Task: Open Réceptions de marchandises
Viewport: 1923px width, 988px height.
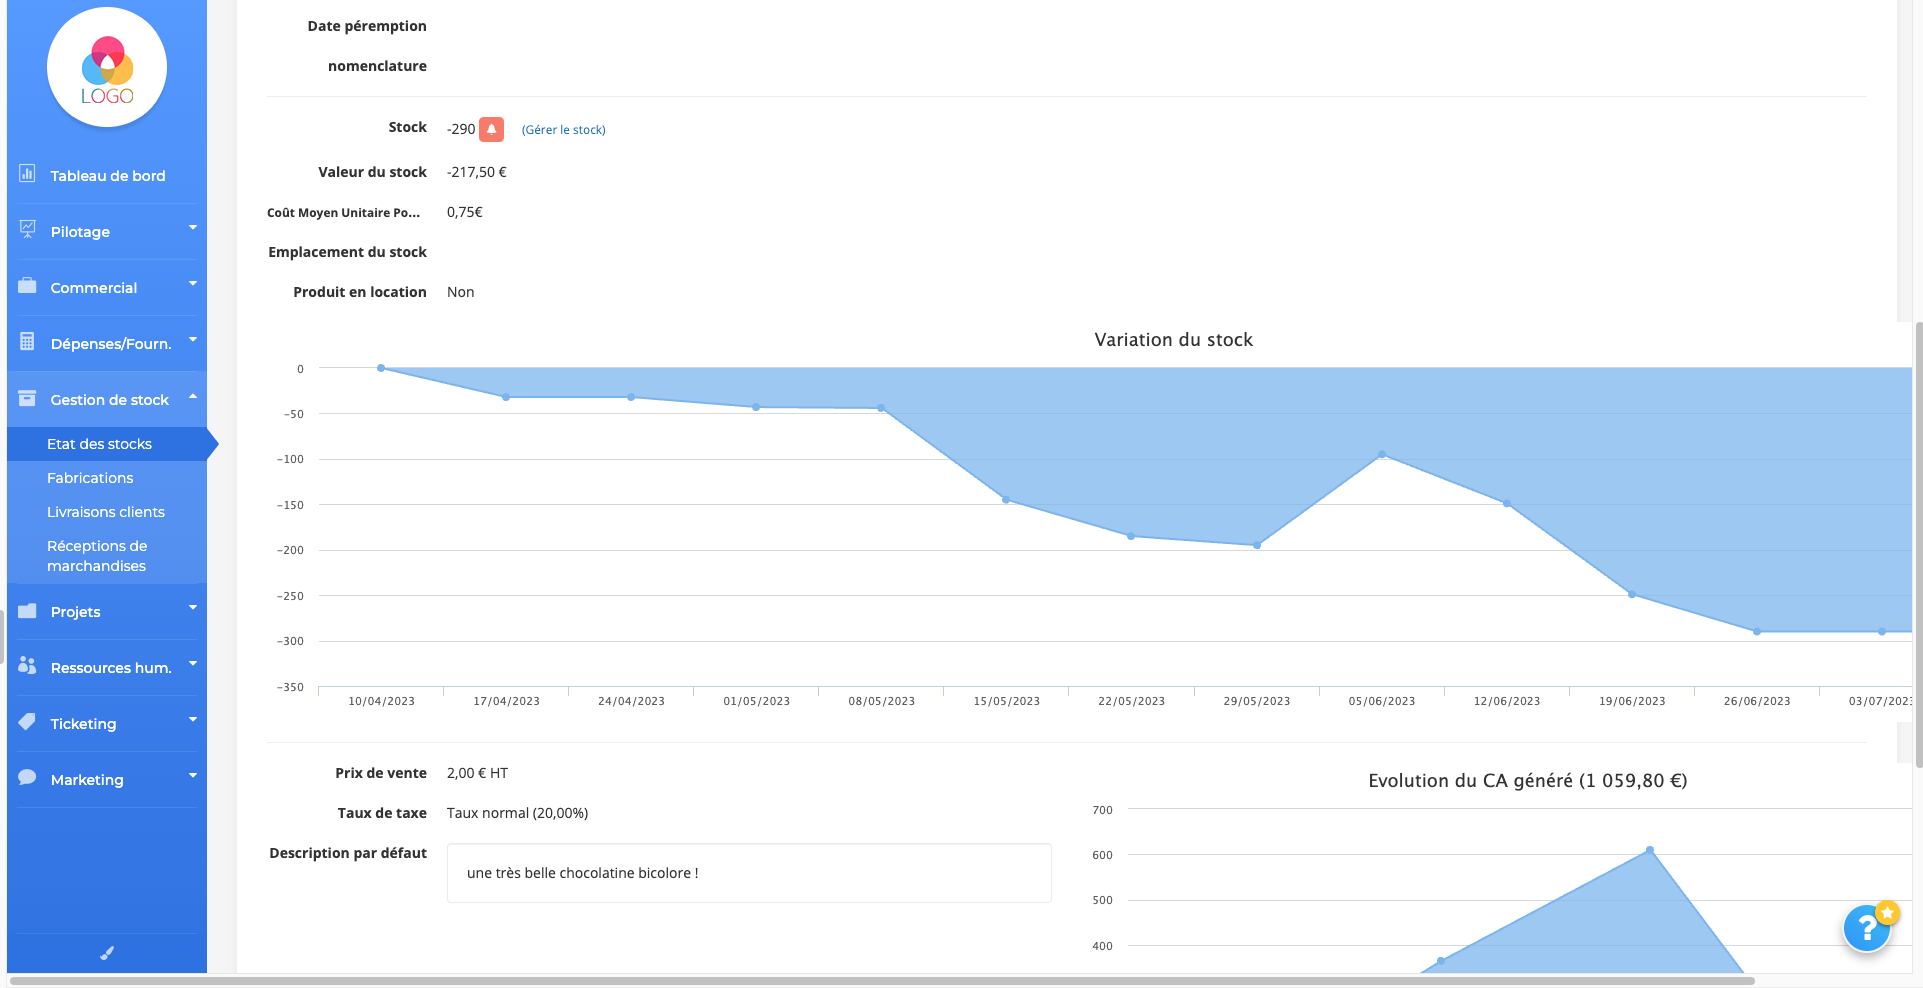Action: tap(97, 555)
